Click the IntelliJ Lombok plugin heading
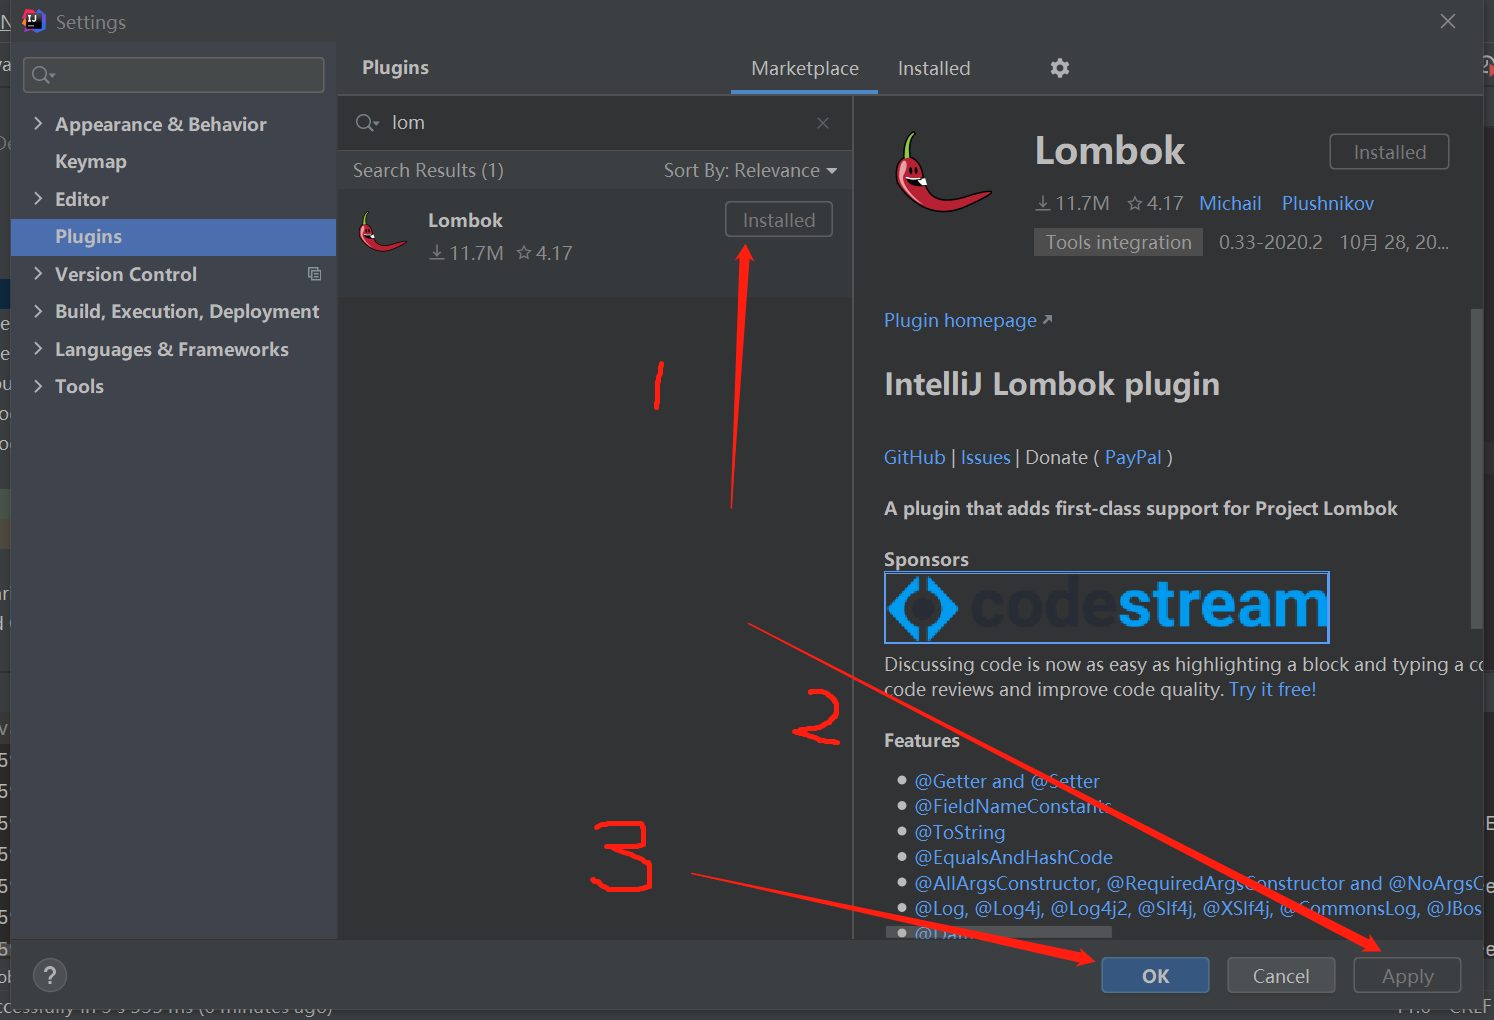This screenshot has width=1494, height=1020. click(1052, 385)
